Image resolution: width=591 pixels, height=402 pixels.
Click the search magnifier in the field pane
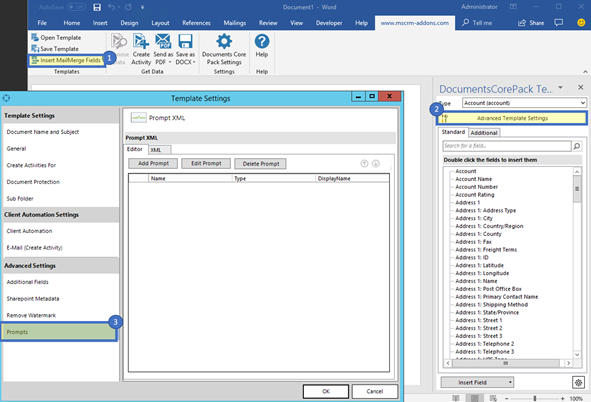point(577,146)
